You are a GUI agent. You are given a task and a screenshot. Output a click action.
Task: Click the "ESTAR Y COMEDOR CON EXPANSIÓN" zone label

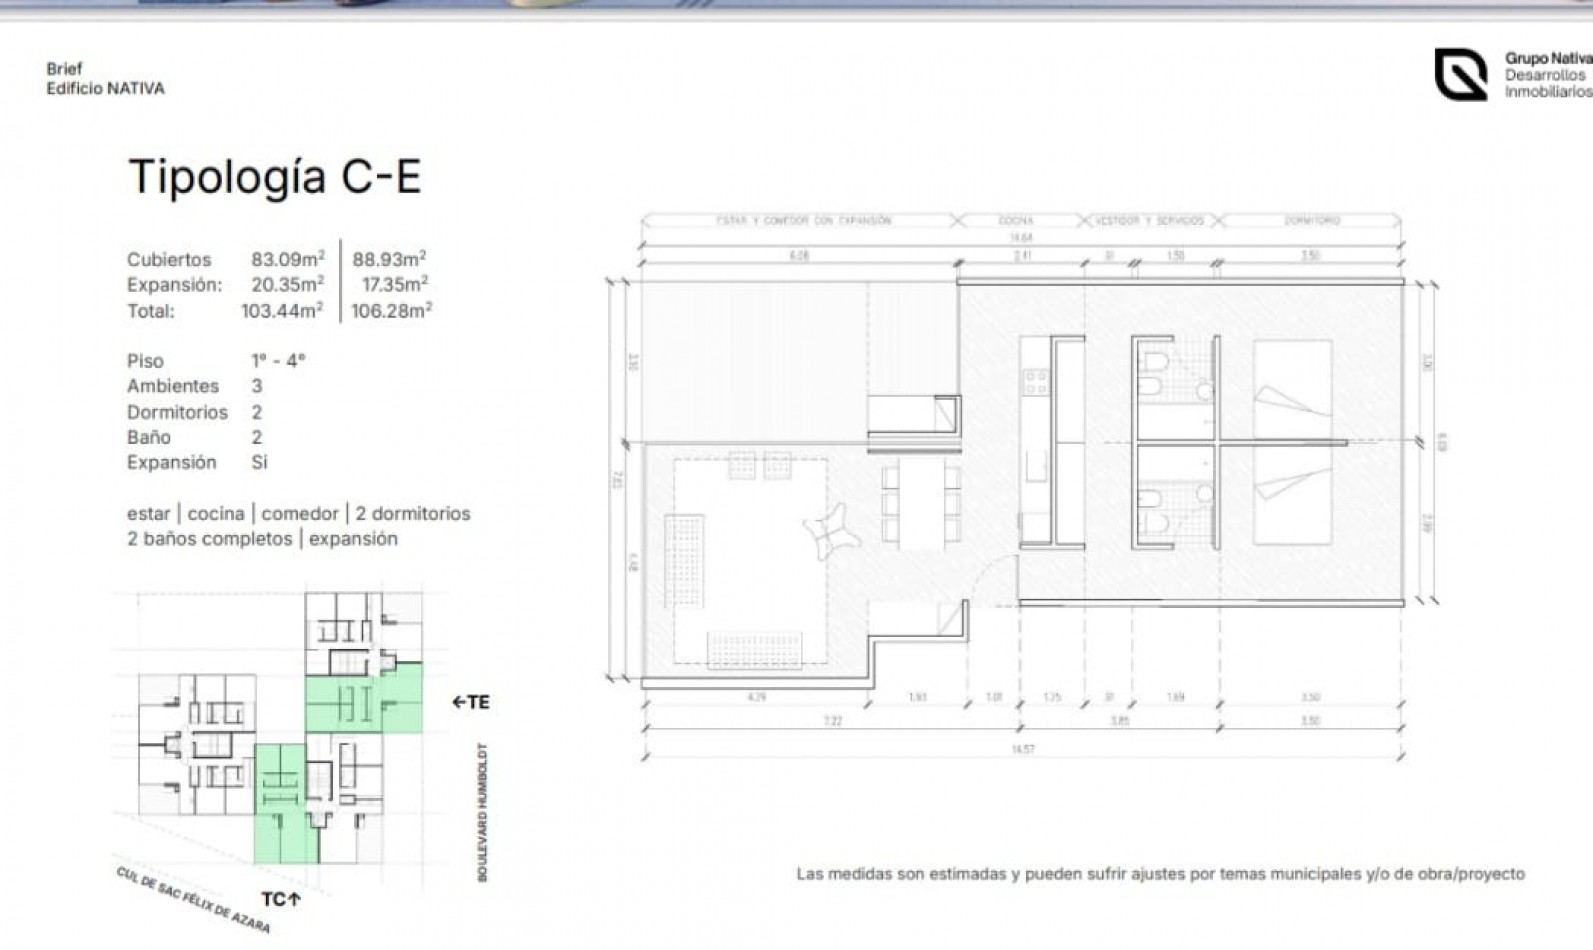point(803,220)
